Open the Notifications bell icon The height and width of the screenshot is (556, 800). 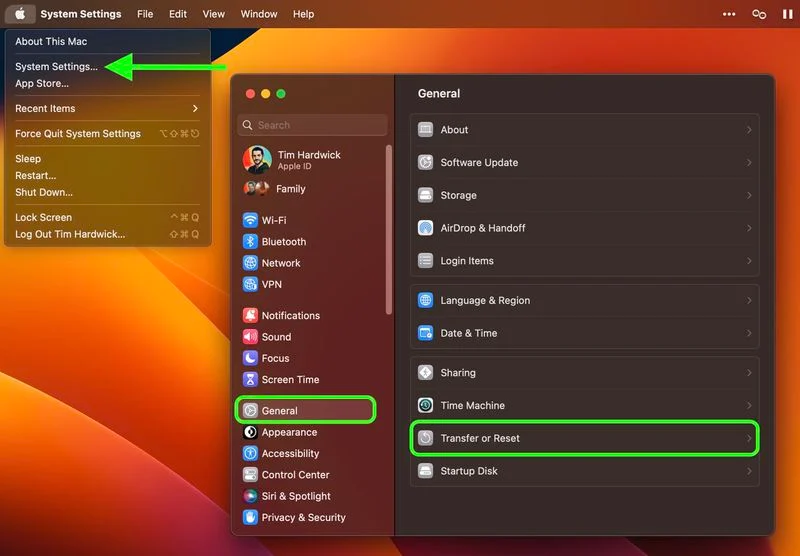[x=250, y=315]
